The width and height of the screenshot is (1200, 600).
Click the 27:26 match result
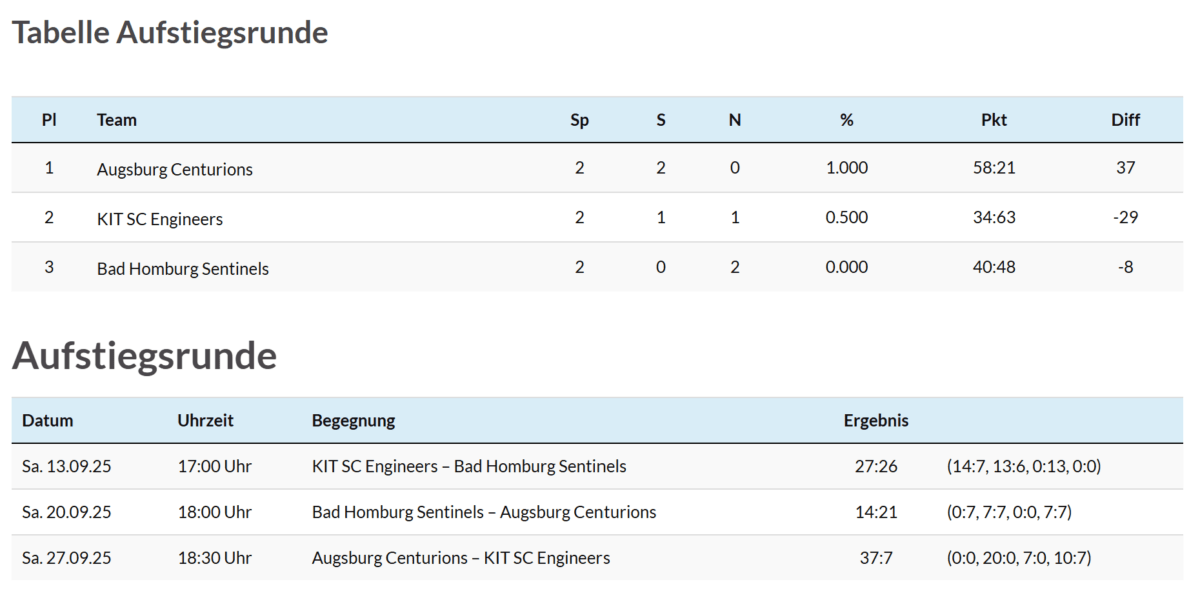pos(876,466)
